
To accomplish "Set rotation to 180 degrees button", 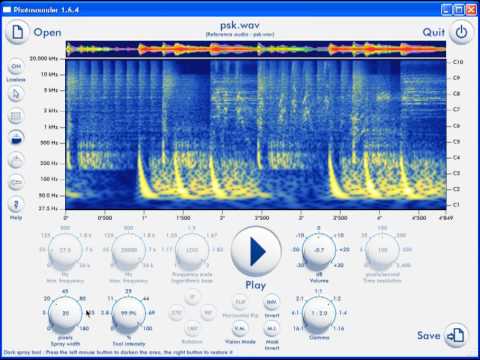I will coord(192,328).
